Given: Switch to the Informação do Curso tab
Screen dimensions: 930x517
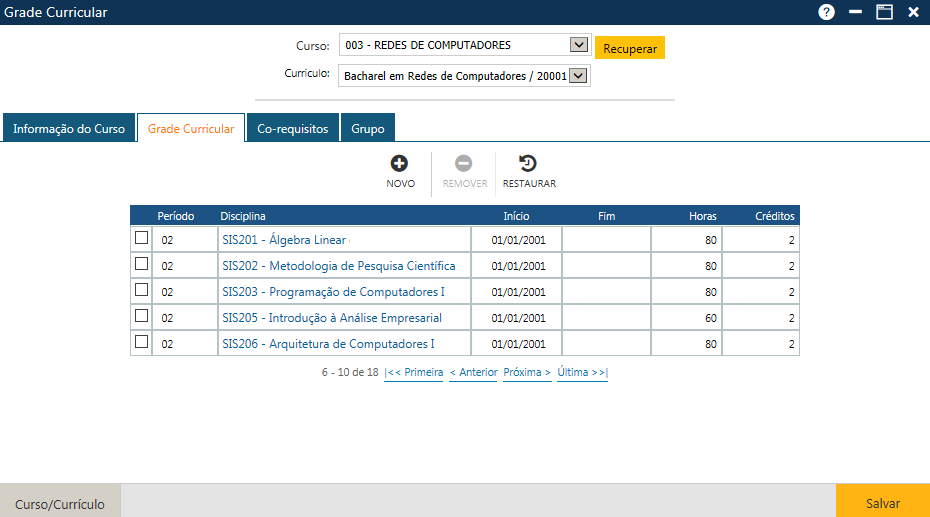Looking at the screenshot, I should 69,129.
